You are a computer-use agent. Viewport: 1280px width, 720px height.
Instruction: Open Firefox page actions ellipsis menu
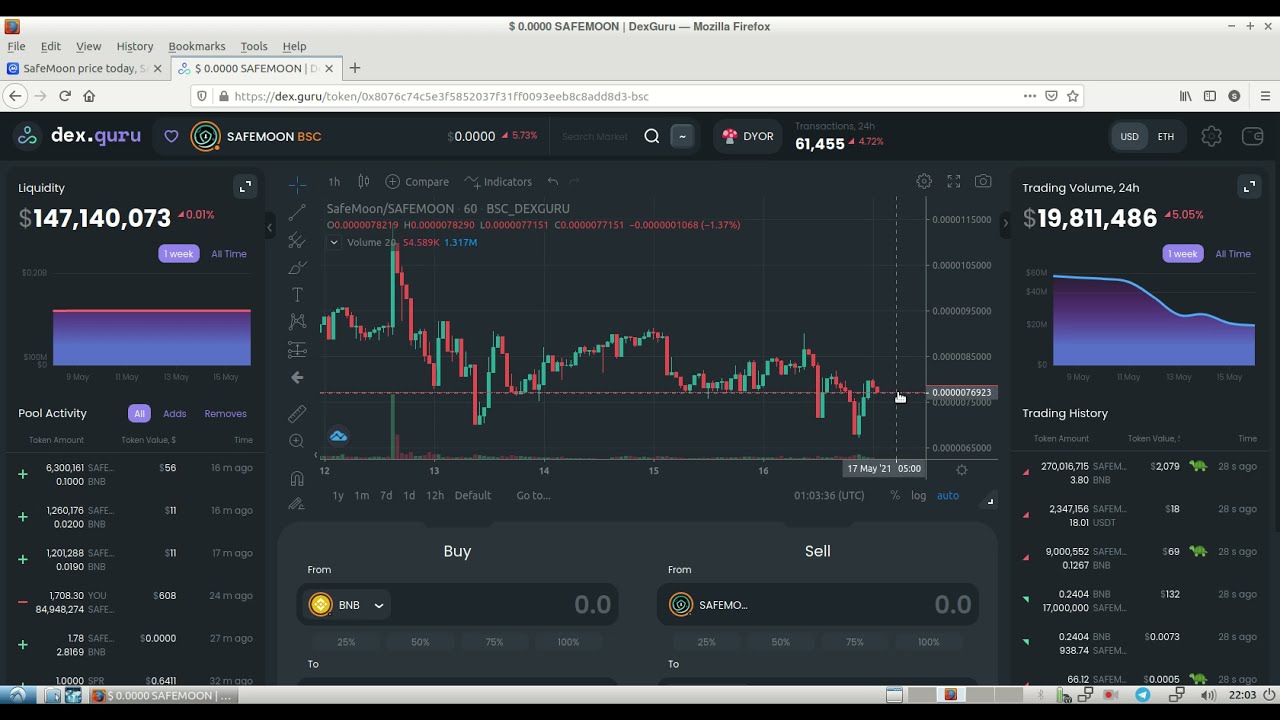click(1030, 96)
